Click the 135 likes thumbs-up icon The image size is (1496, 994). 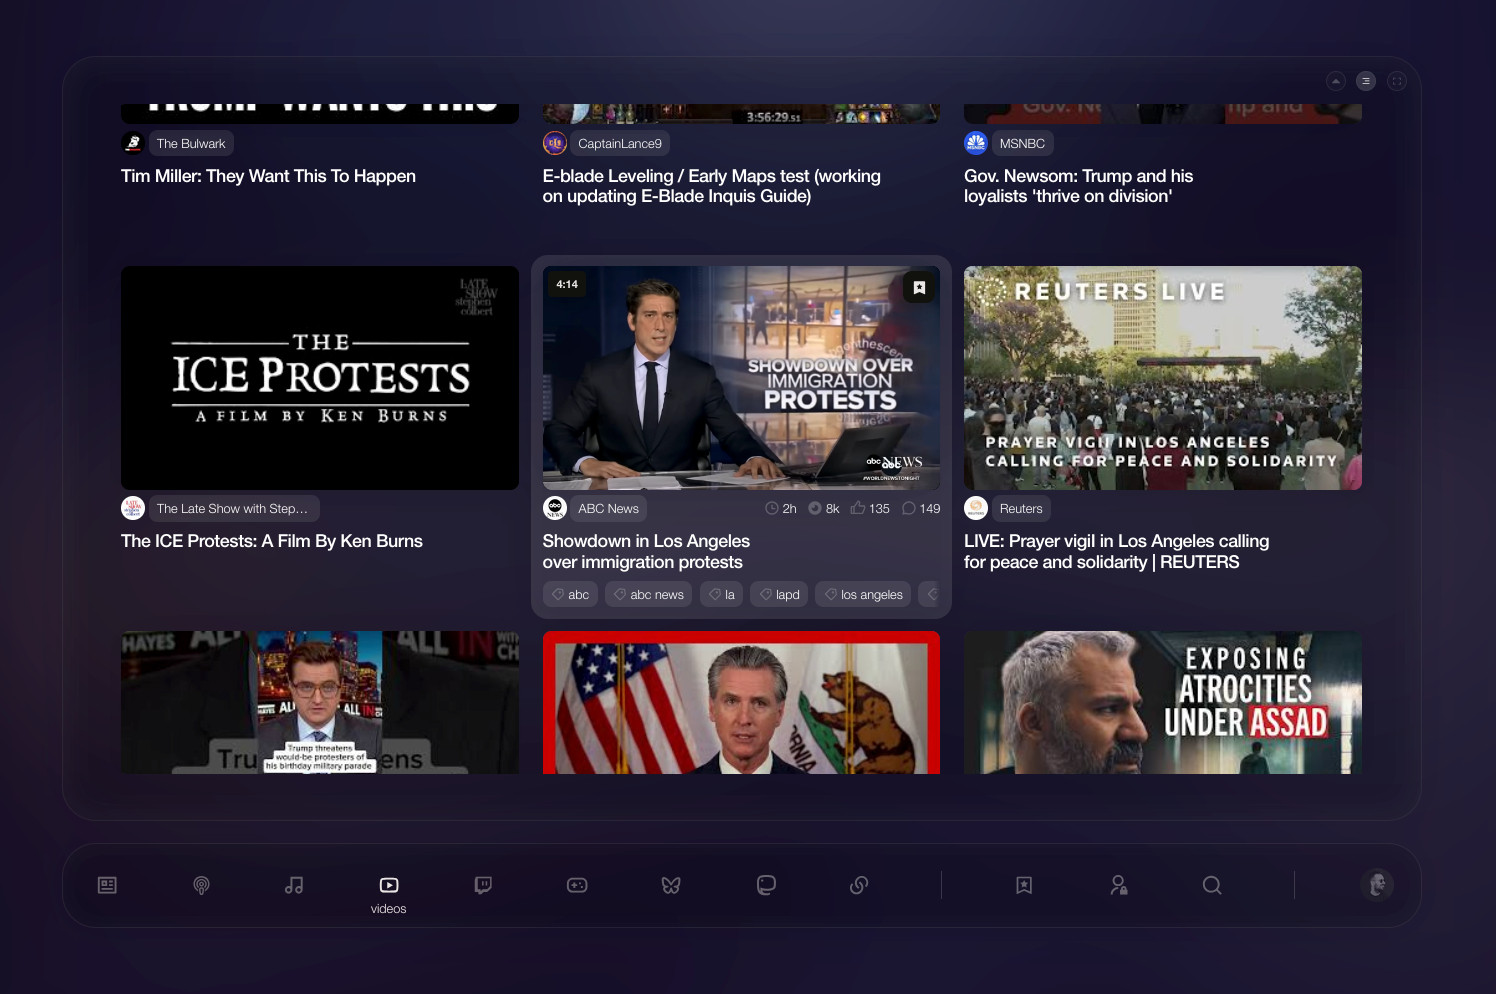tap(858, 508)
